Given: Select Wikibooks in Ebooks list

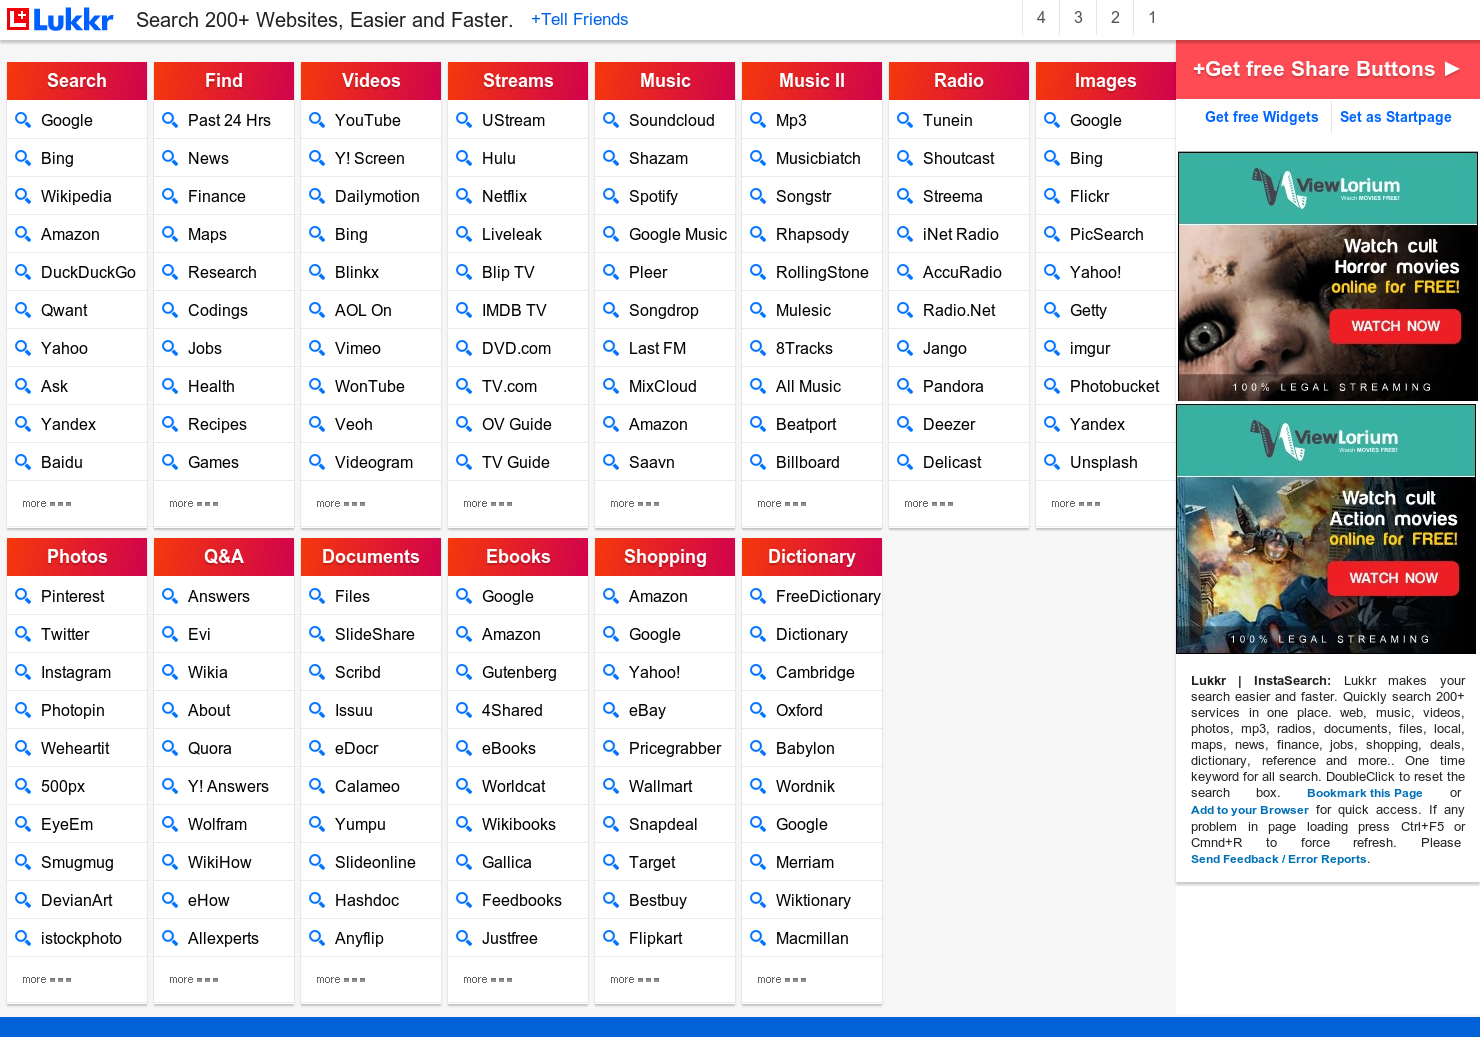Looking at the screenshot, I should point(518,824).
